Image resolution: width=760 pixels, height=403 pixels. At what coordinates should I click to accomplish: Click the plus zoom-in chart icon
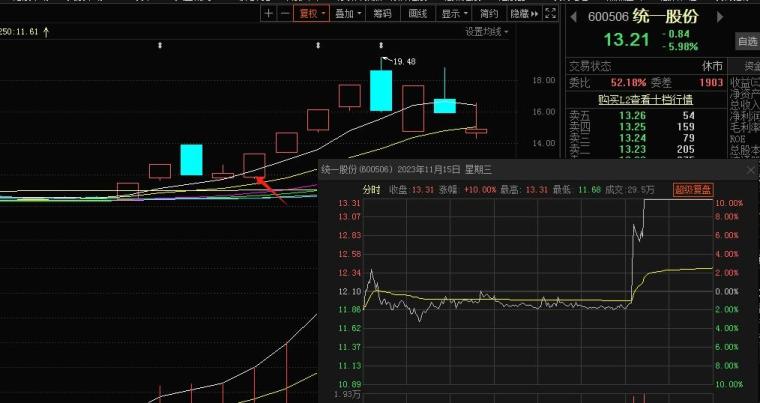point(268,14)
